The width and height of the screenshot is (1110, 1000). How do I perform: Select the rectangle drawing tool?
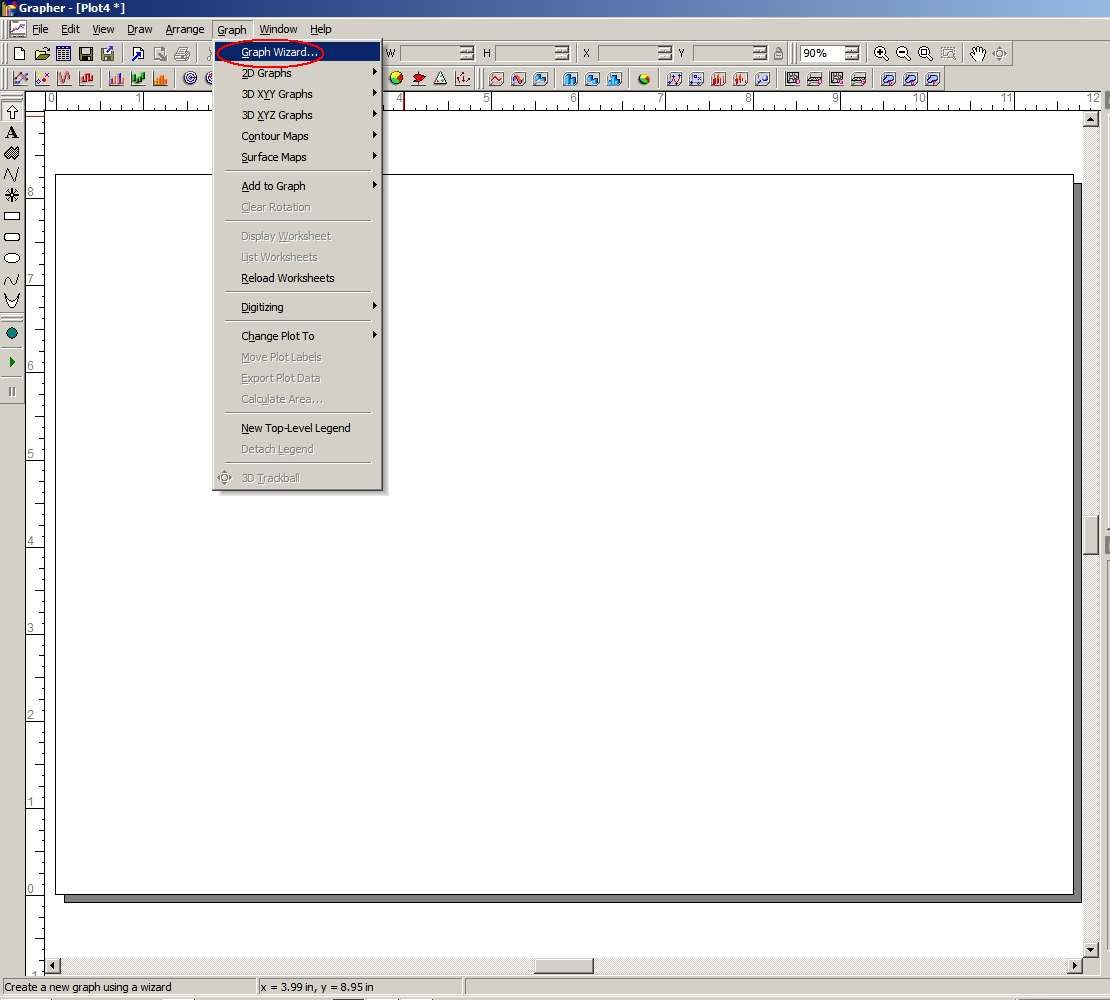point(11,217)
